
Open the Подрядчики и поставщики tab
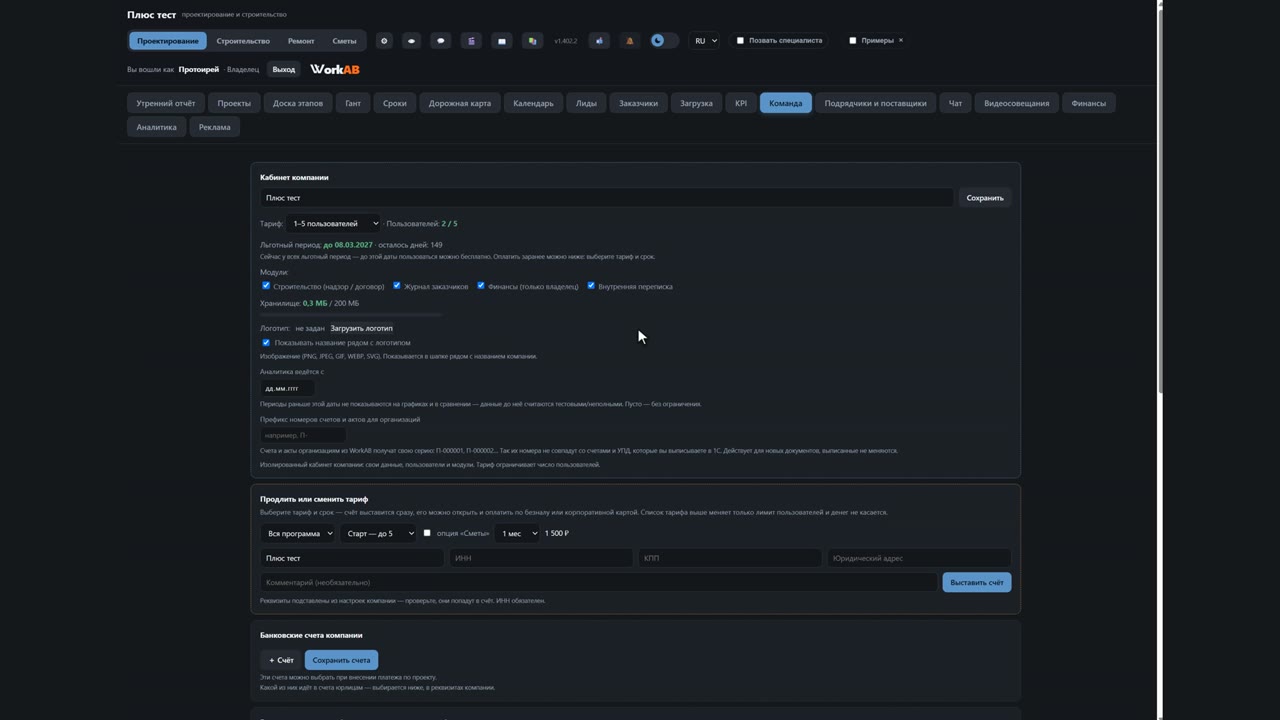tap(875, 103)
